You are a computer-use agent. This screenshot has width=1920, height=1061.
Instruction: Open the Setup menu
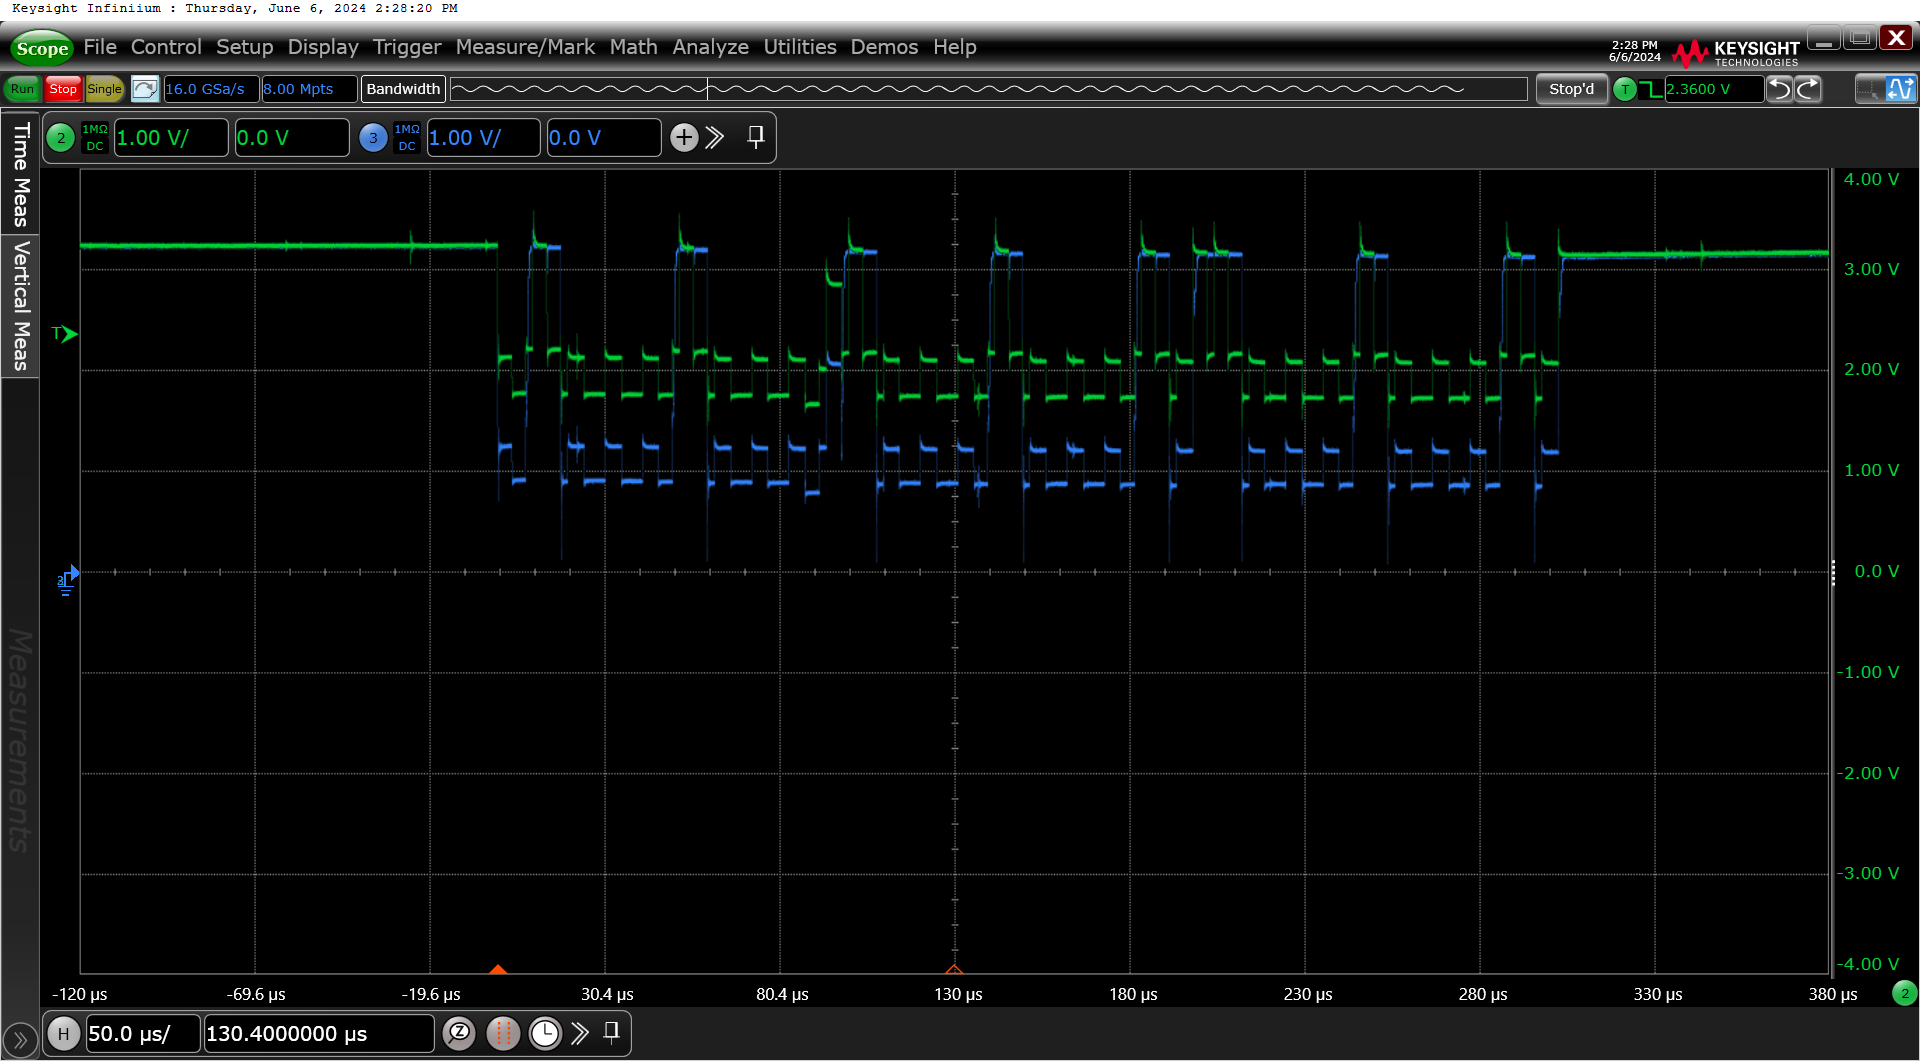click(244, 47)
